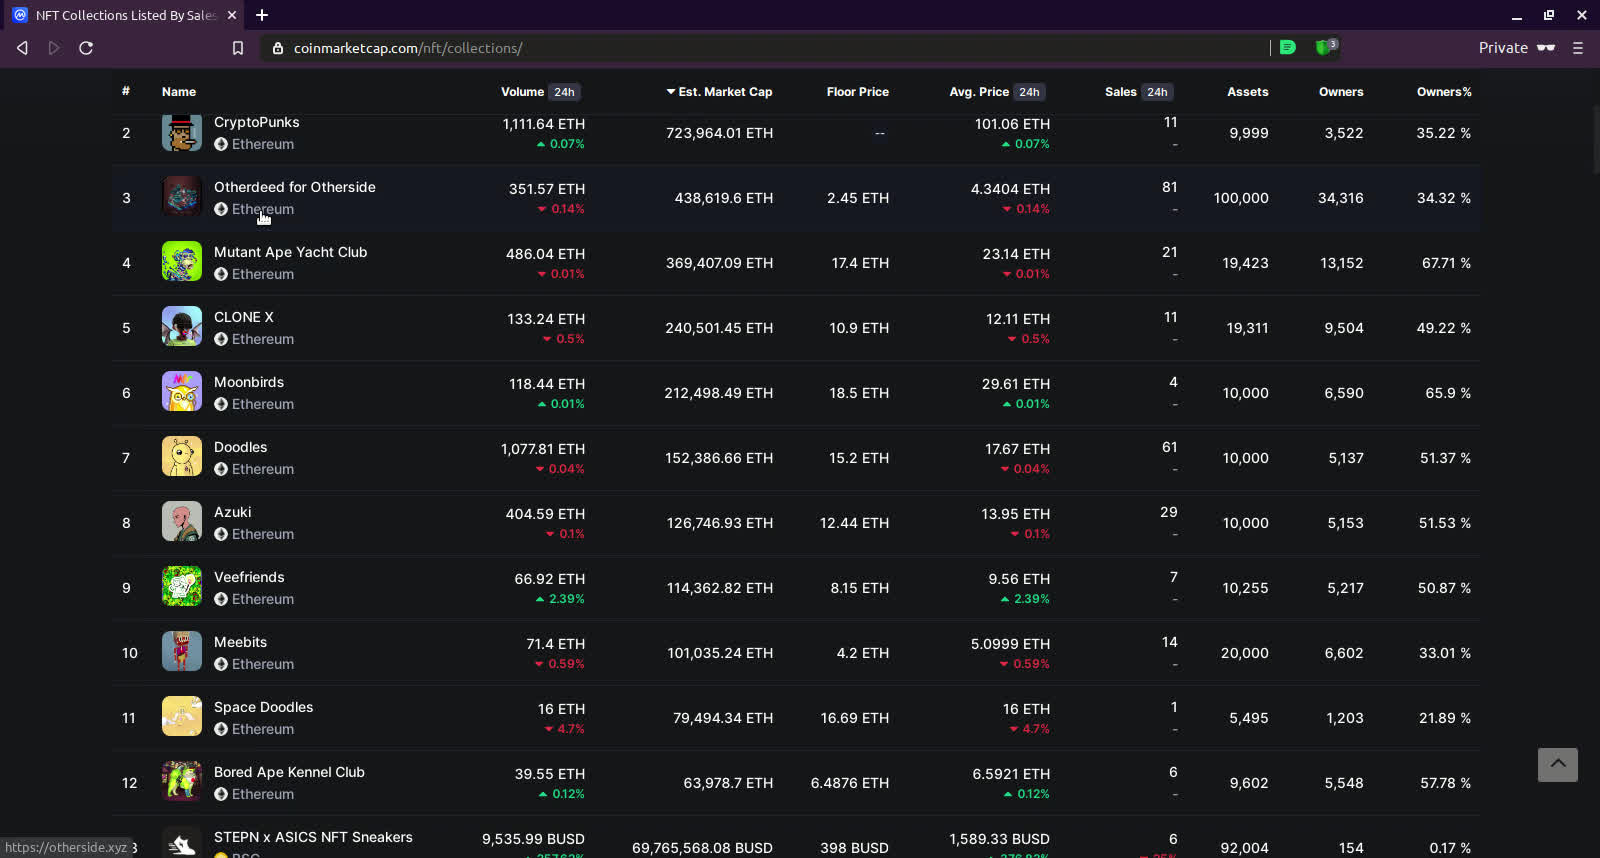The height and width of the screenshot is (858, 1600).
Task: Sort by Est. Market Cap column
Action: pyautogui.click(x=720, y=92)
